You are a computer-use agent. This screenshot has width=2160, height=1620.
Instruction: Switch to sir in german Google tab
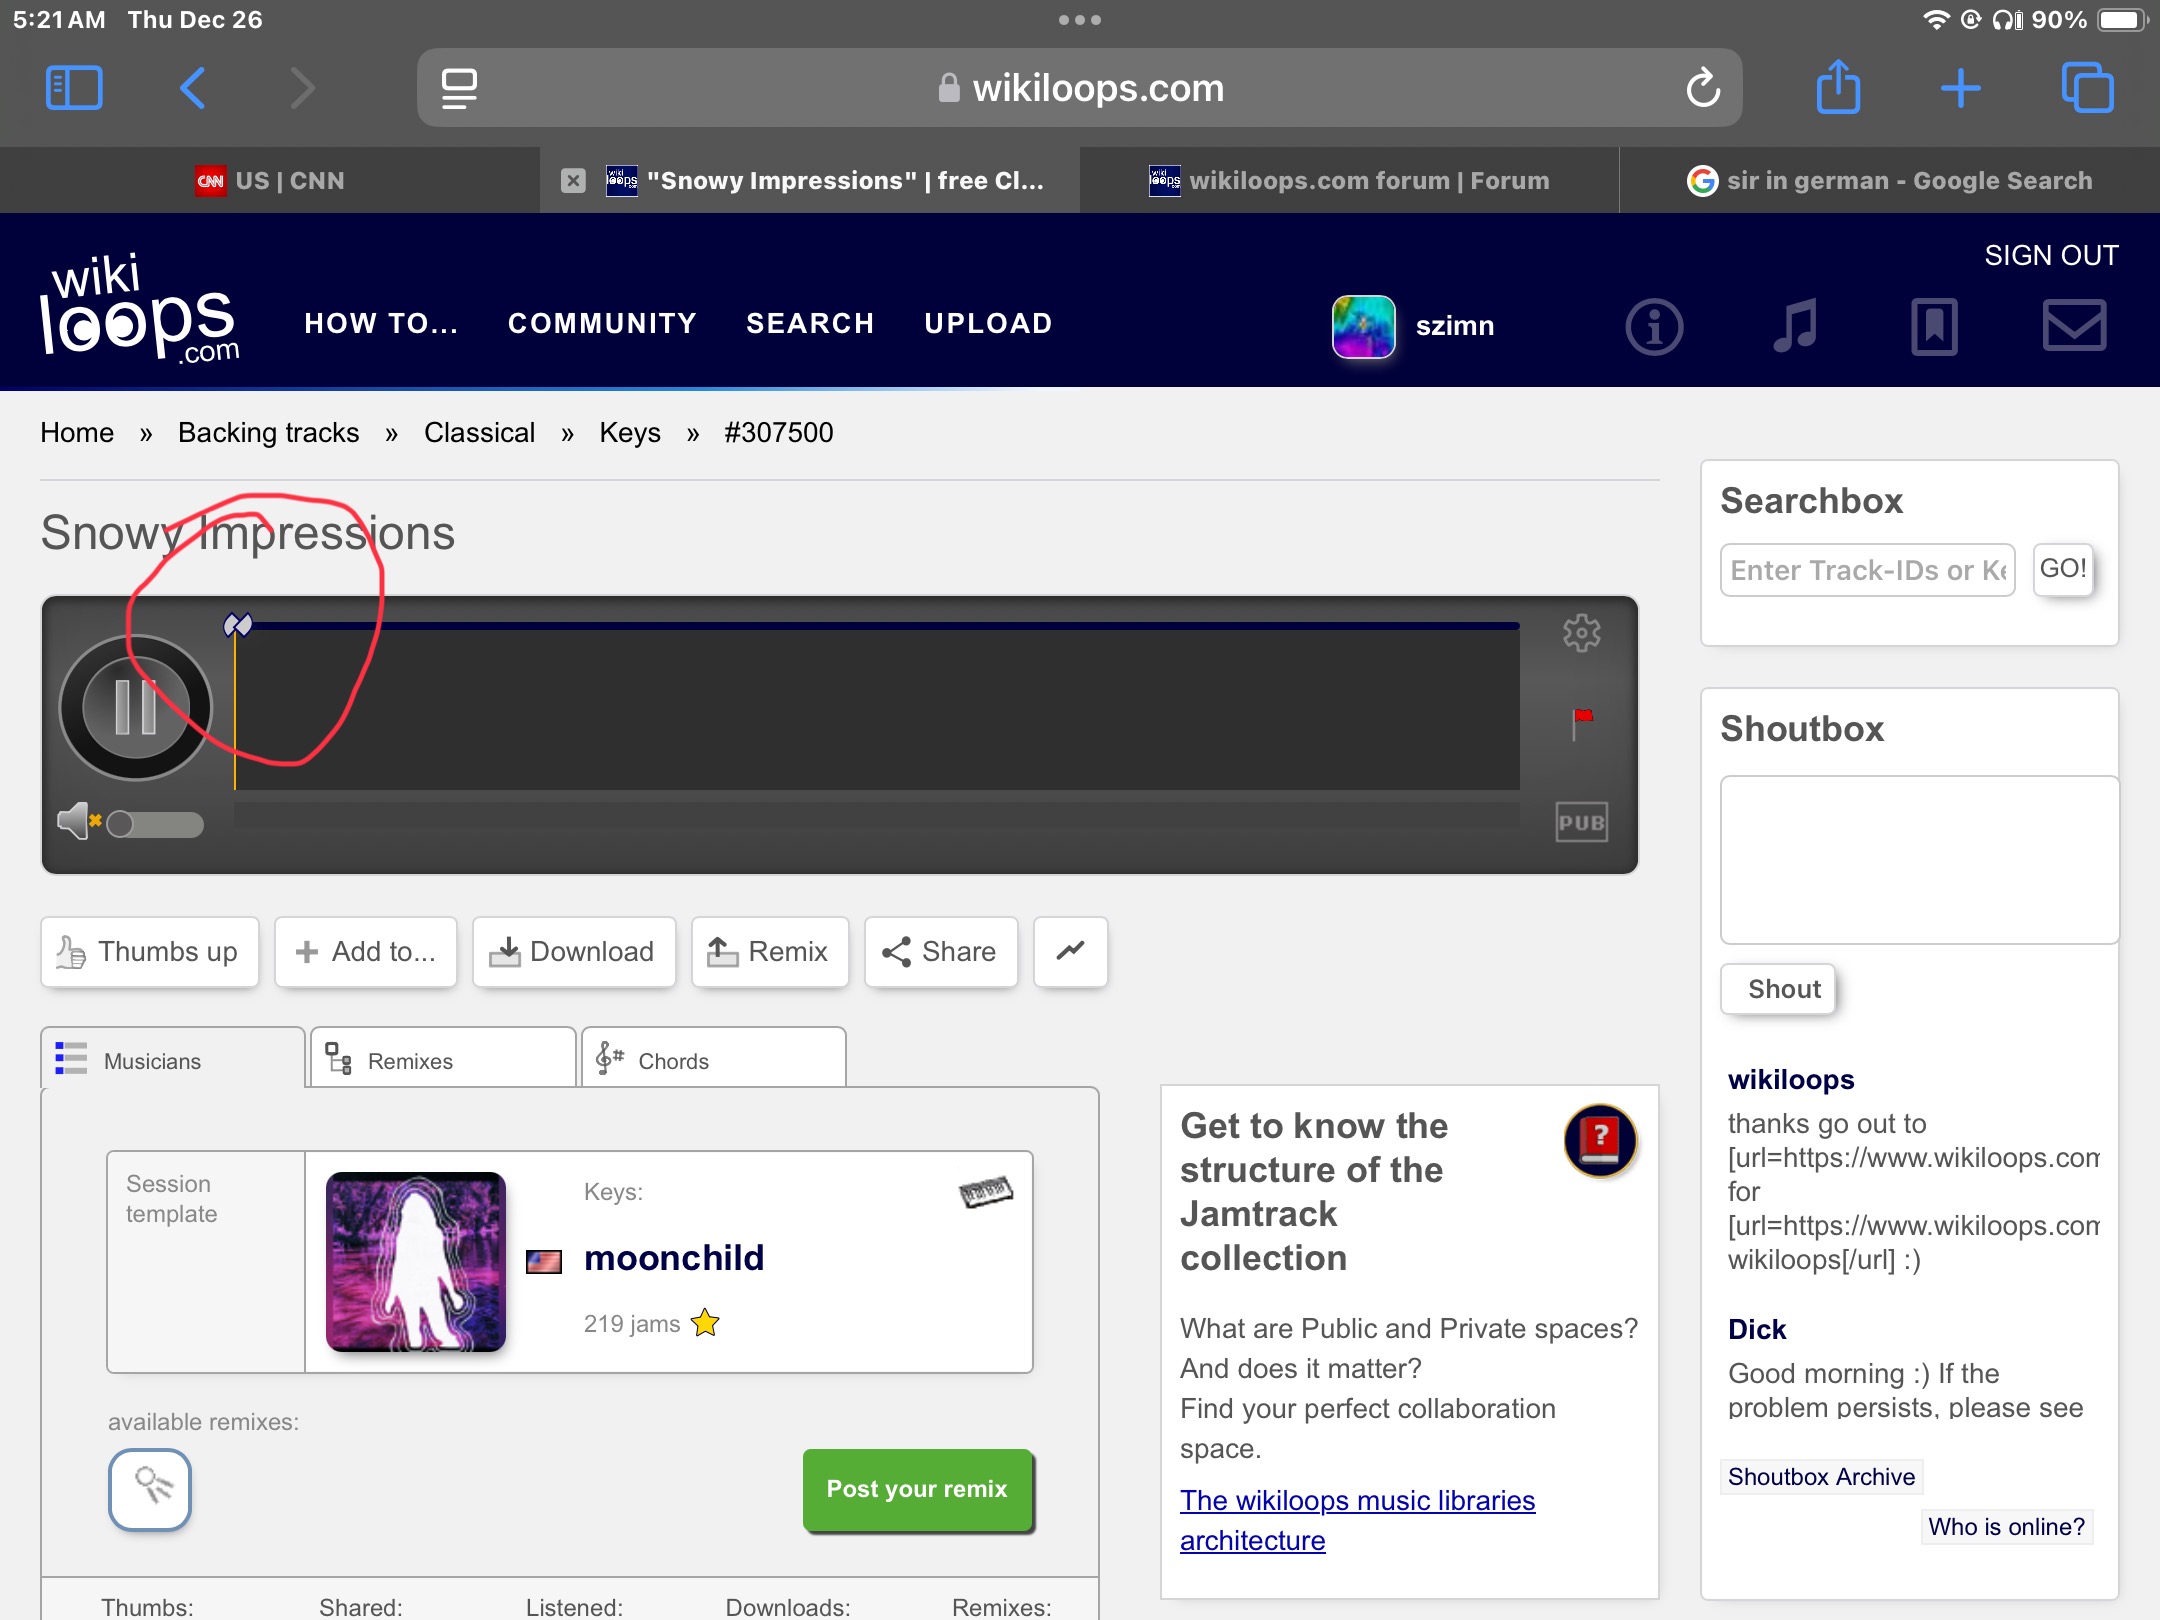[1889, 181]
